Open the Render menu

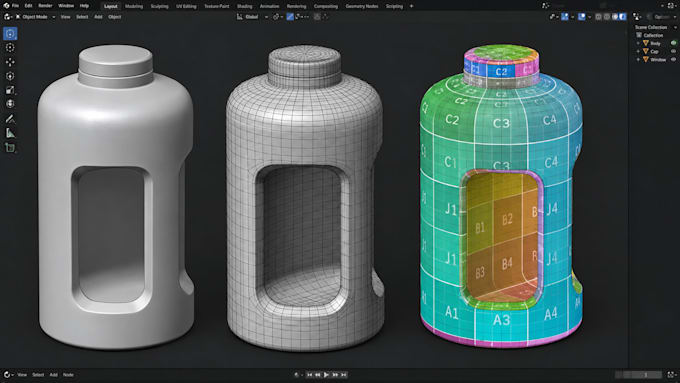pos(45,6)
